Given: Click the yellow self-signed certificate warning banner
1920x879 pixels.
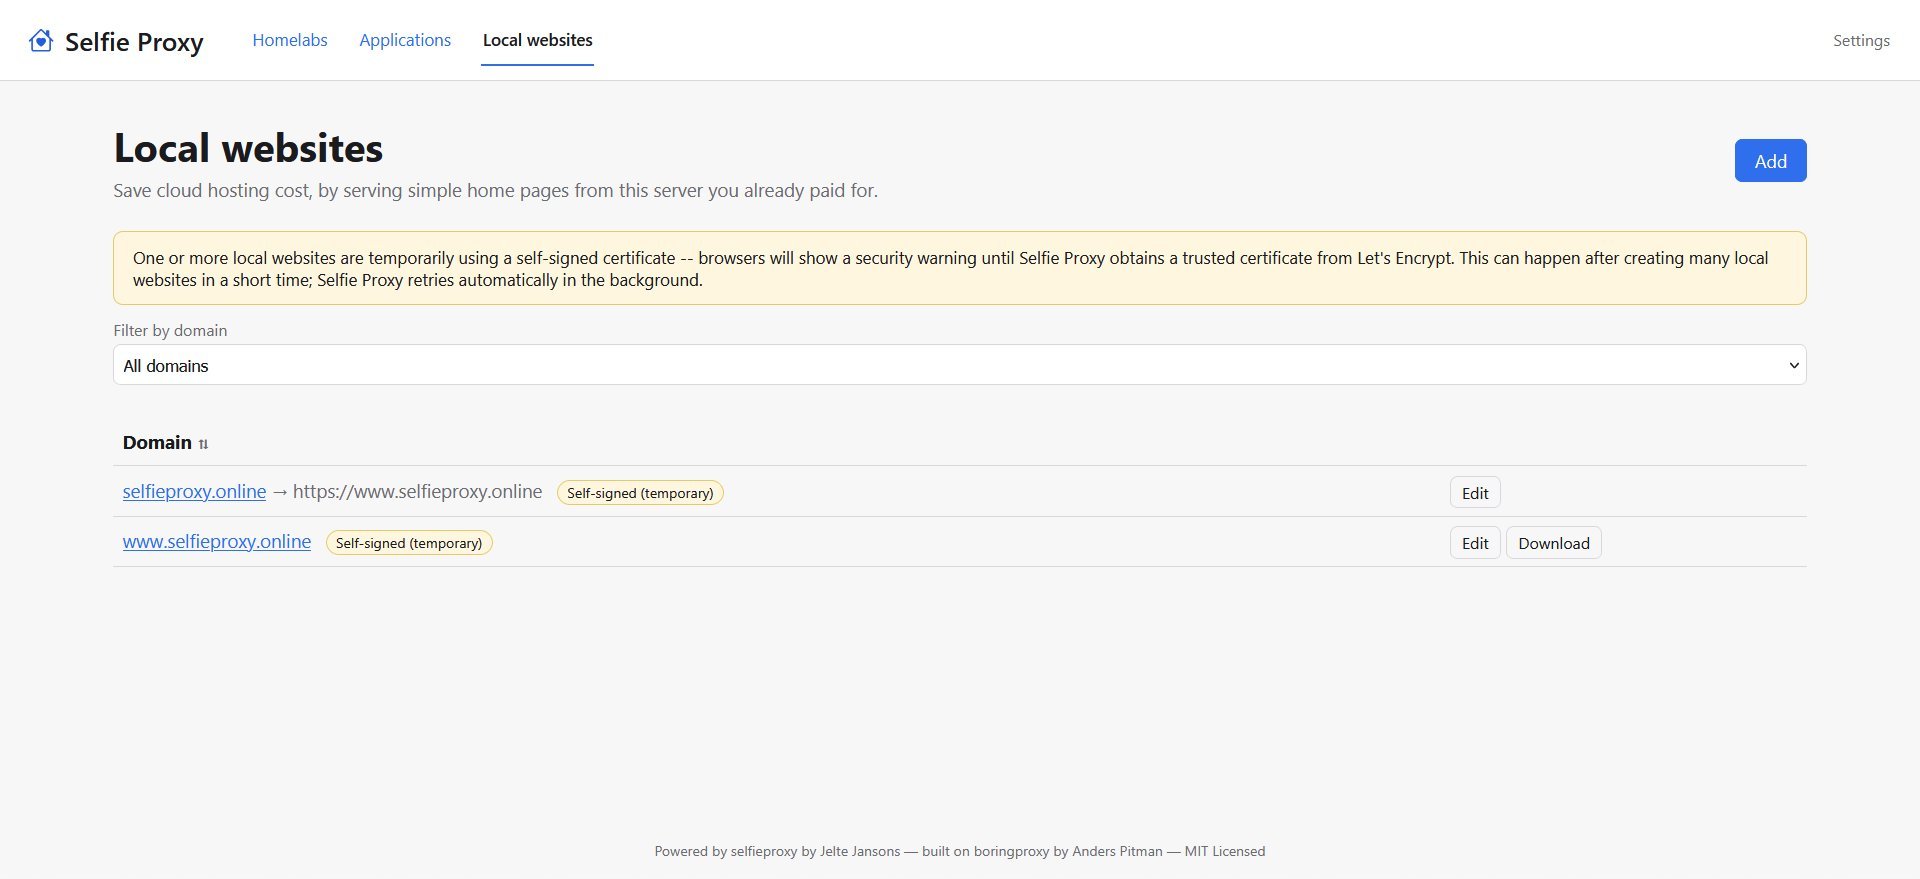Looking at the screenshot, I should pyautogui.click(x=959, y=268).
